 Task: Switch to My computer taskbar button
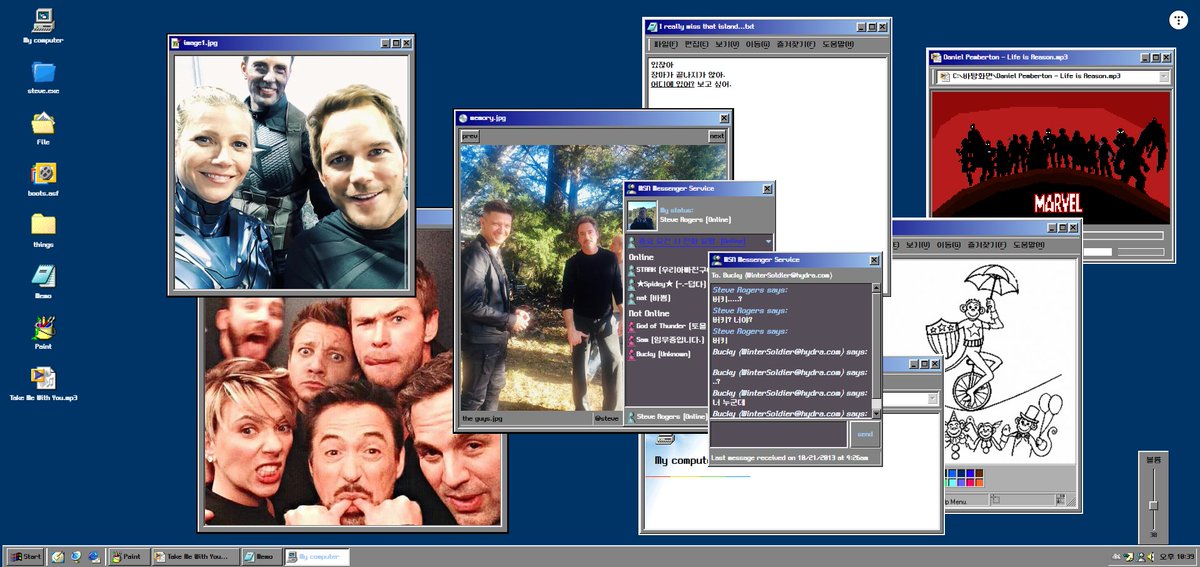[x=316, y=556]
